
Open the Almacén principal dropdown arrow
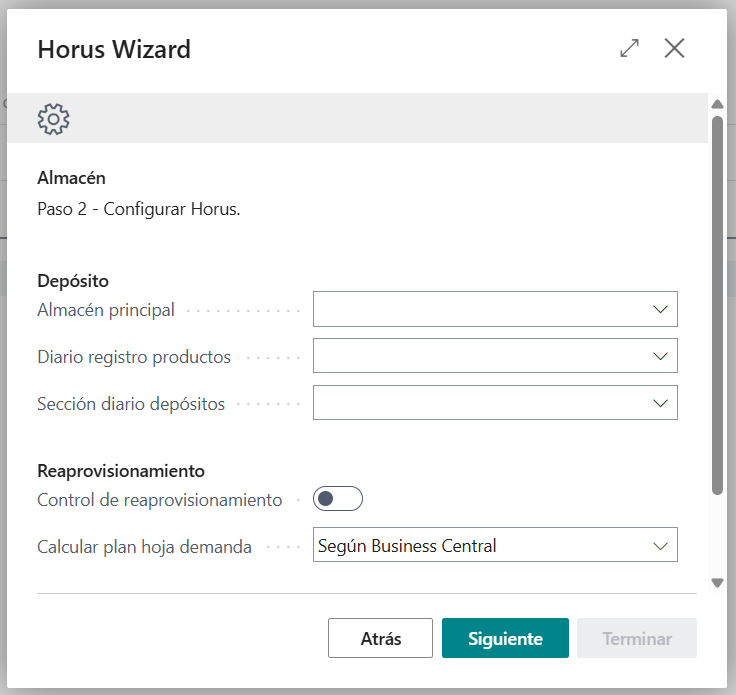tap(660, 309)
